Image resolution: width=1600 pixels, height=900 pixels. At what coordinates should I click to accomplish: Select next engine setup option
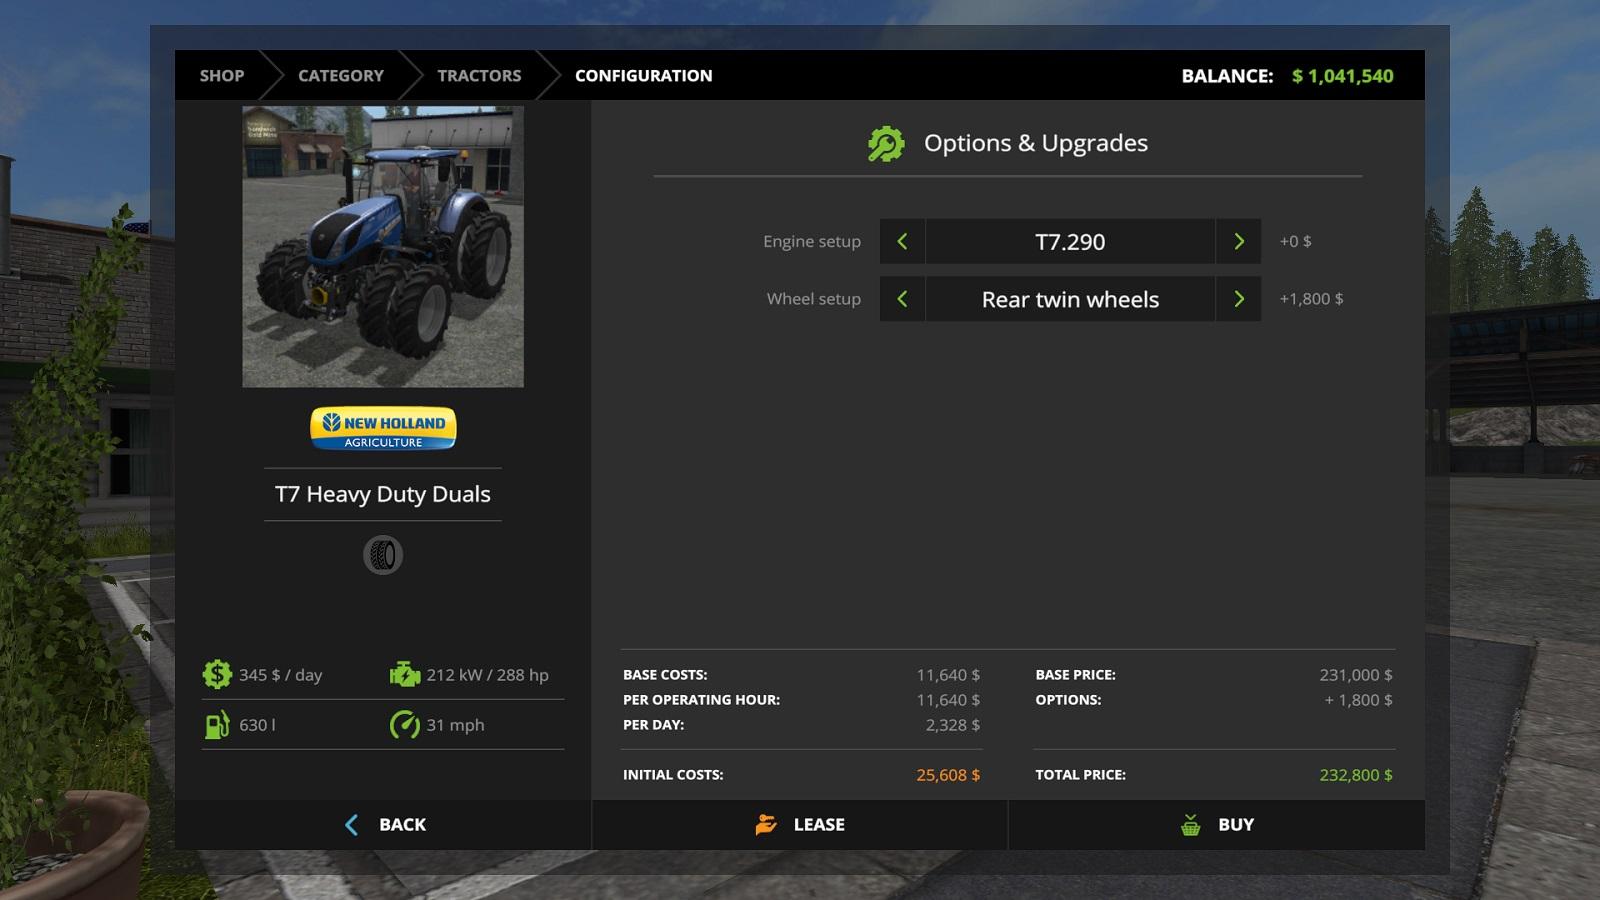click(x=1238, y=242)
